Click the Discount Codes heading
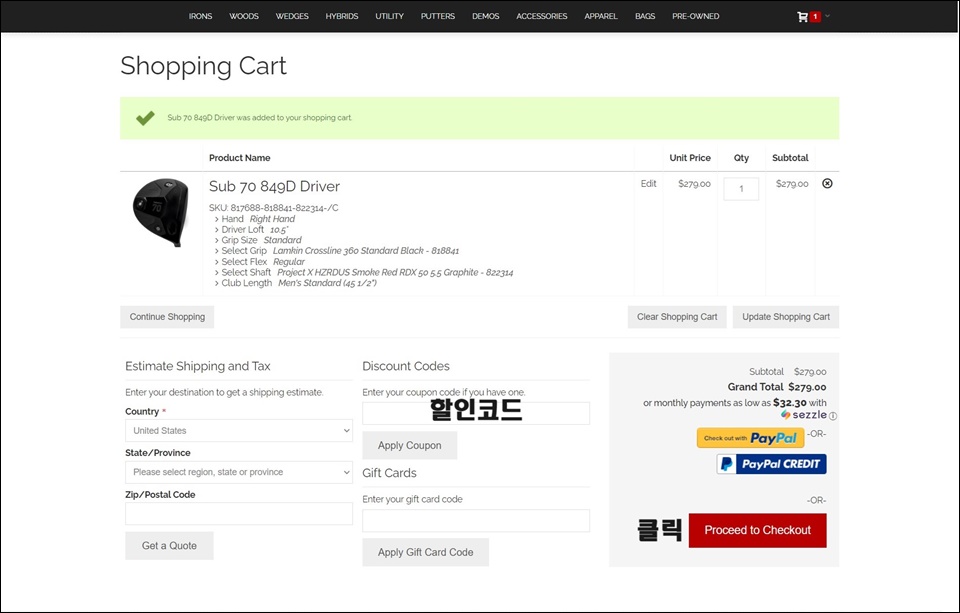The height and width of the screenshot is (613, 960). pos(406,366)
